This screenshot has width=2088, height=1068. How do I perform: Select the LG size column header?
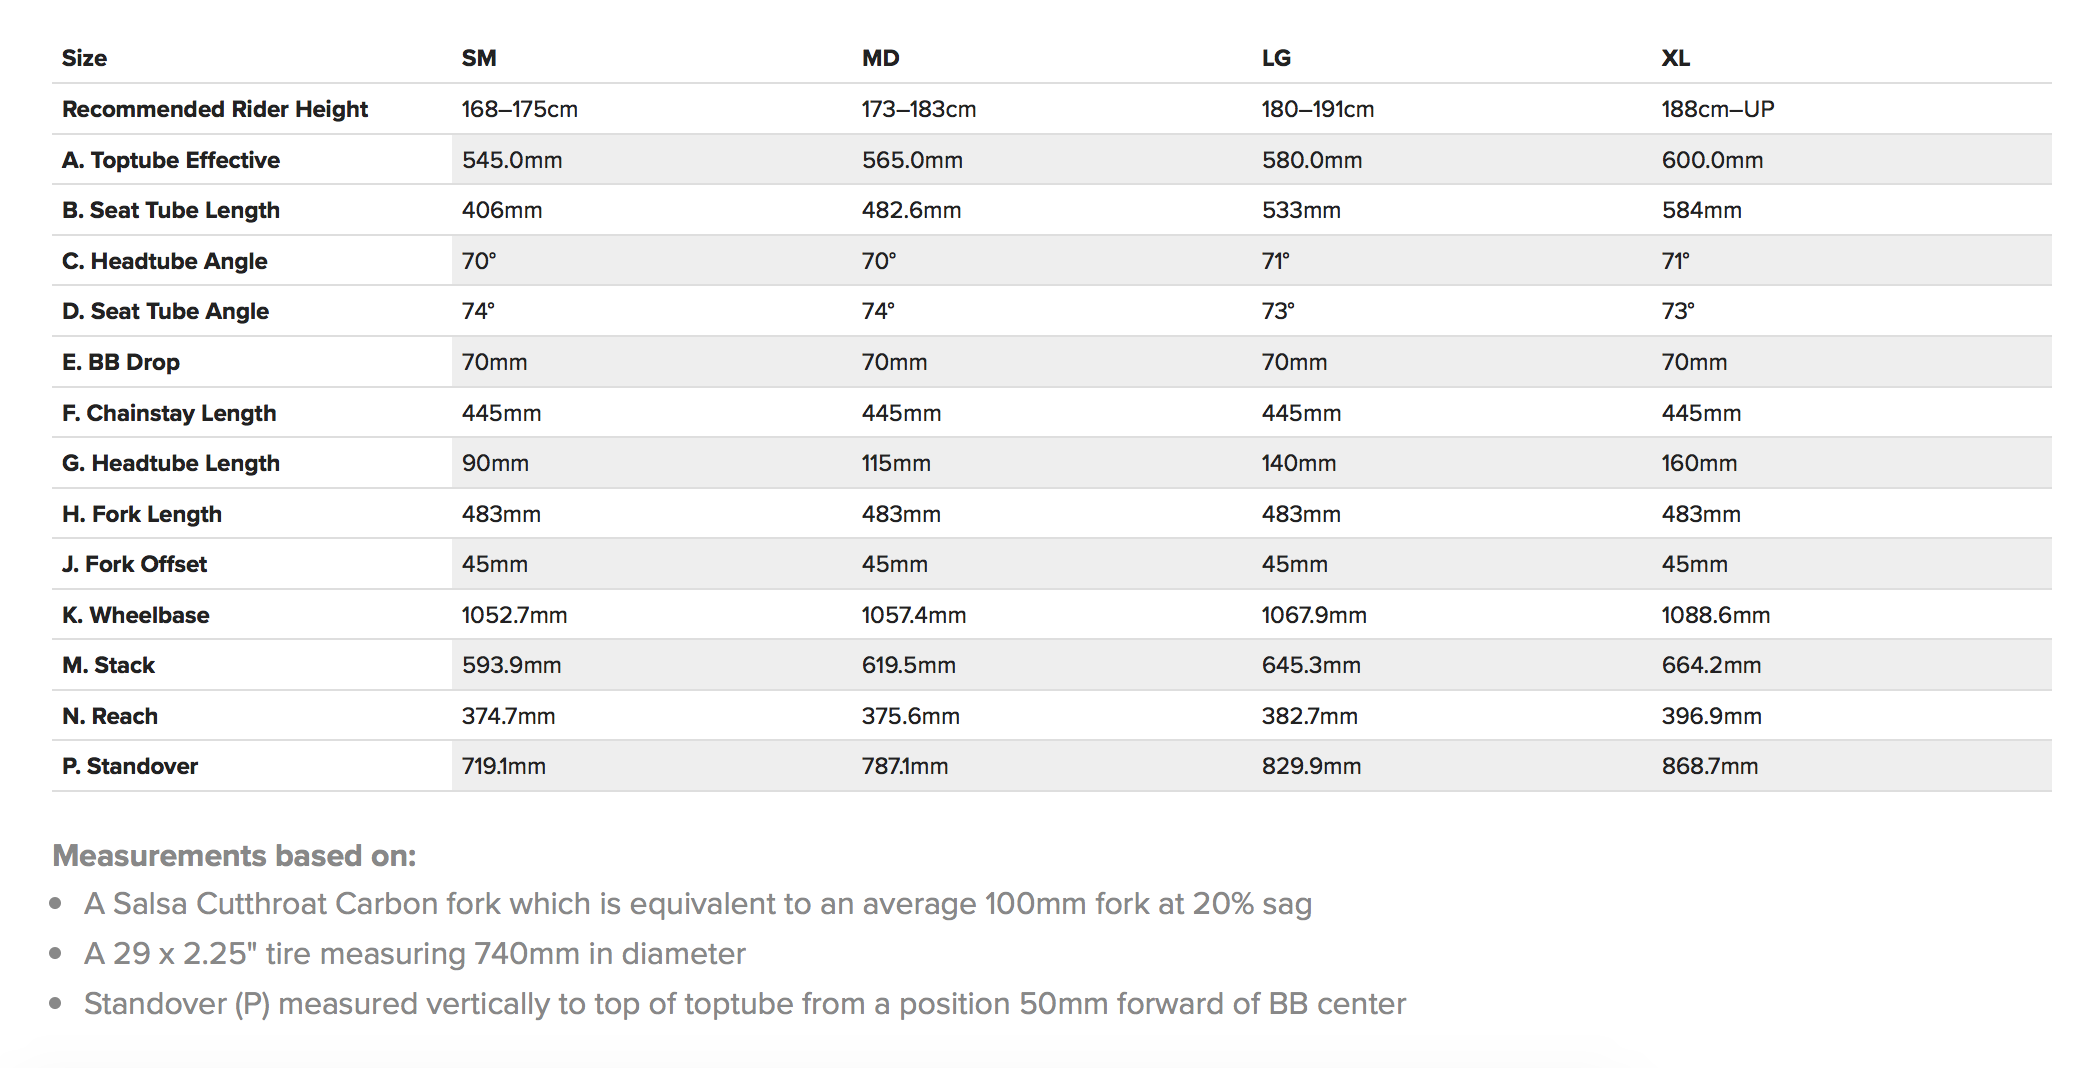point(1276,58)
